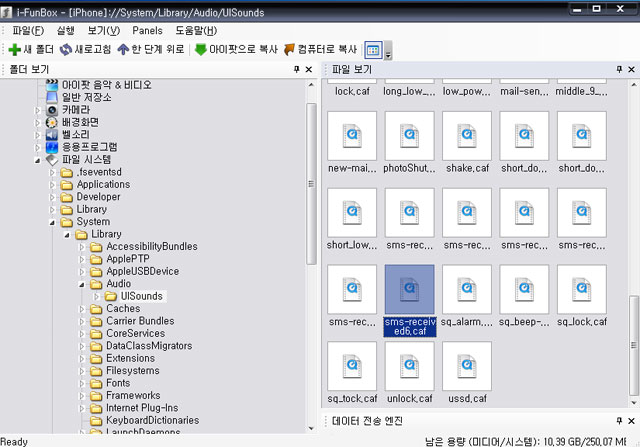Collapse the System folder node
Screen dimensions: 640x447
(52, 222)
